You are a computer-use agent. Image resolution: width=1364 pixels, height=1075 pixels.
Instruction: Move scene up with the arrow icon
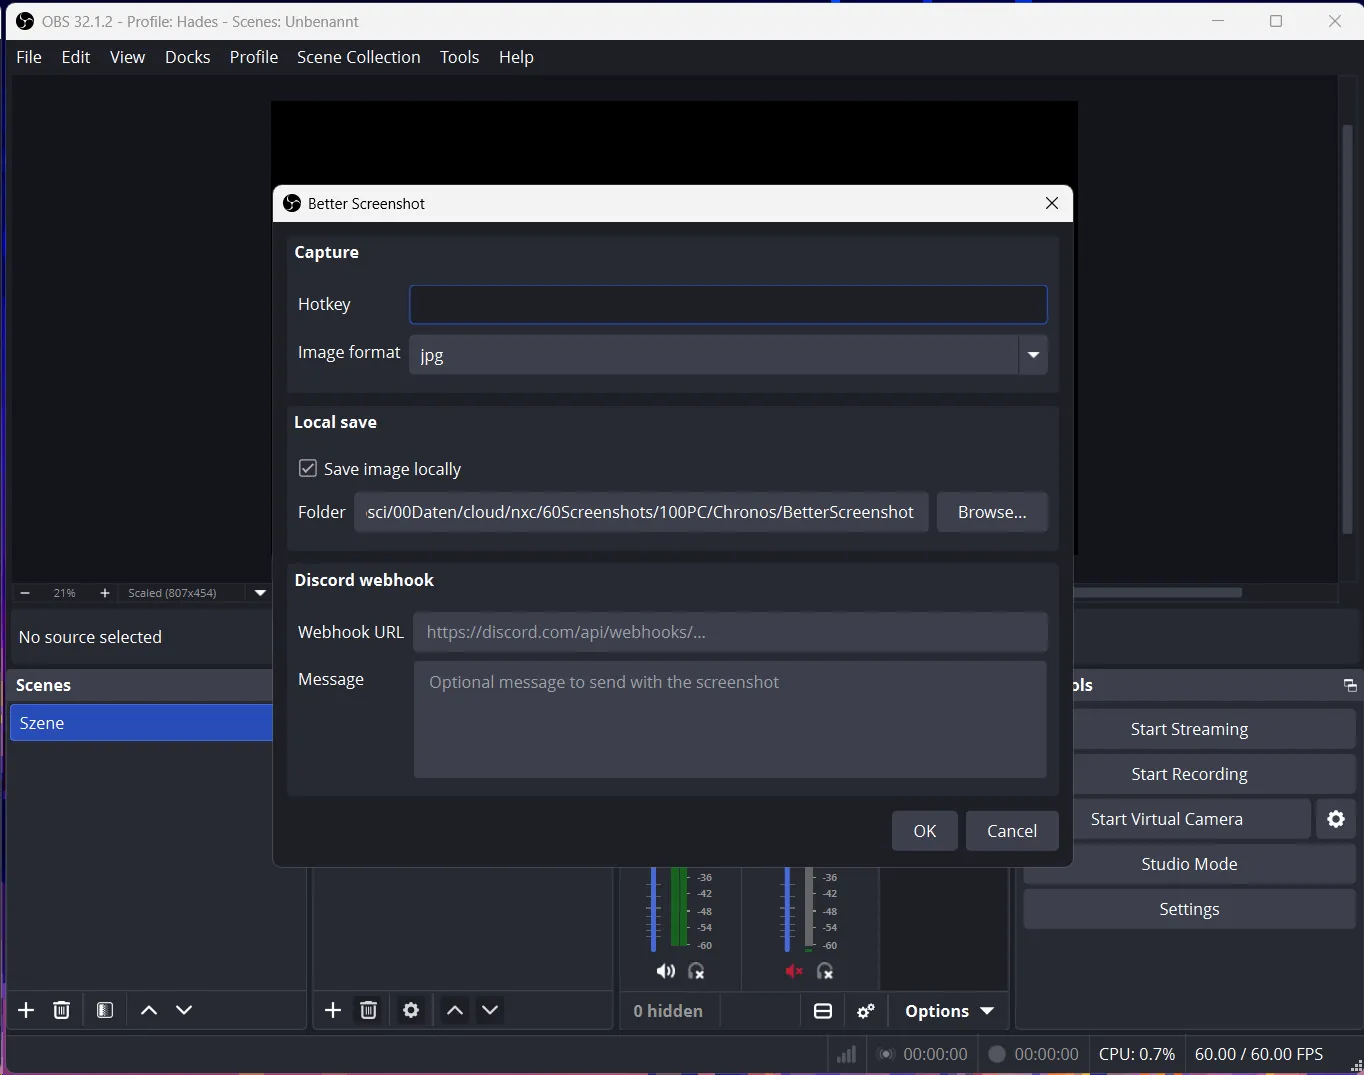149,1010
